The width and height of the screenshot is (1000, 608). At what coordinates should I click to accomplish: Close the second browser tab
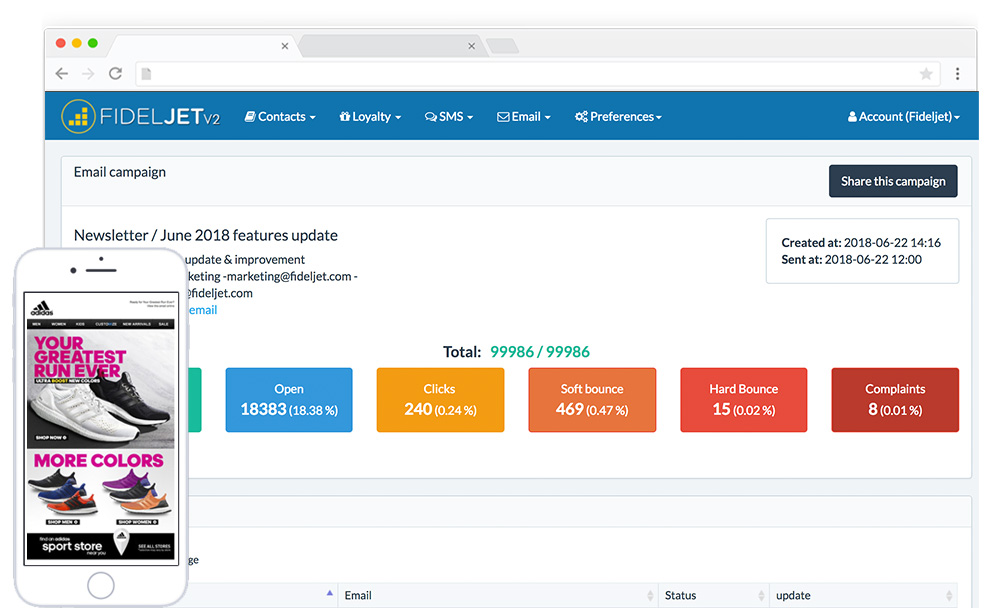click(471, 46)
